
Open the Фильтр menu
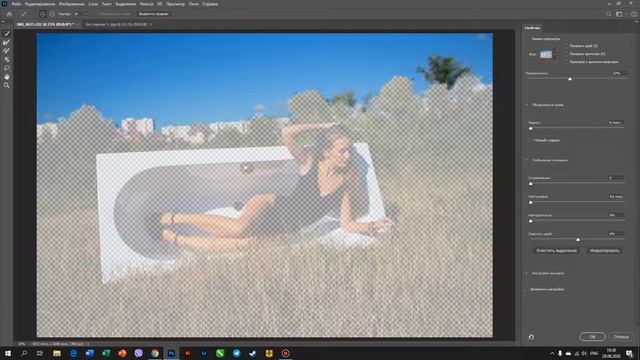[147, 4]
